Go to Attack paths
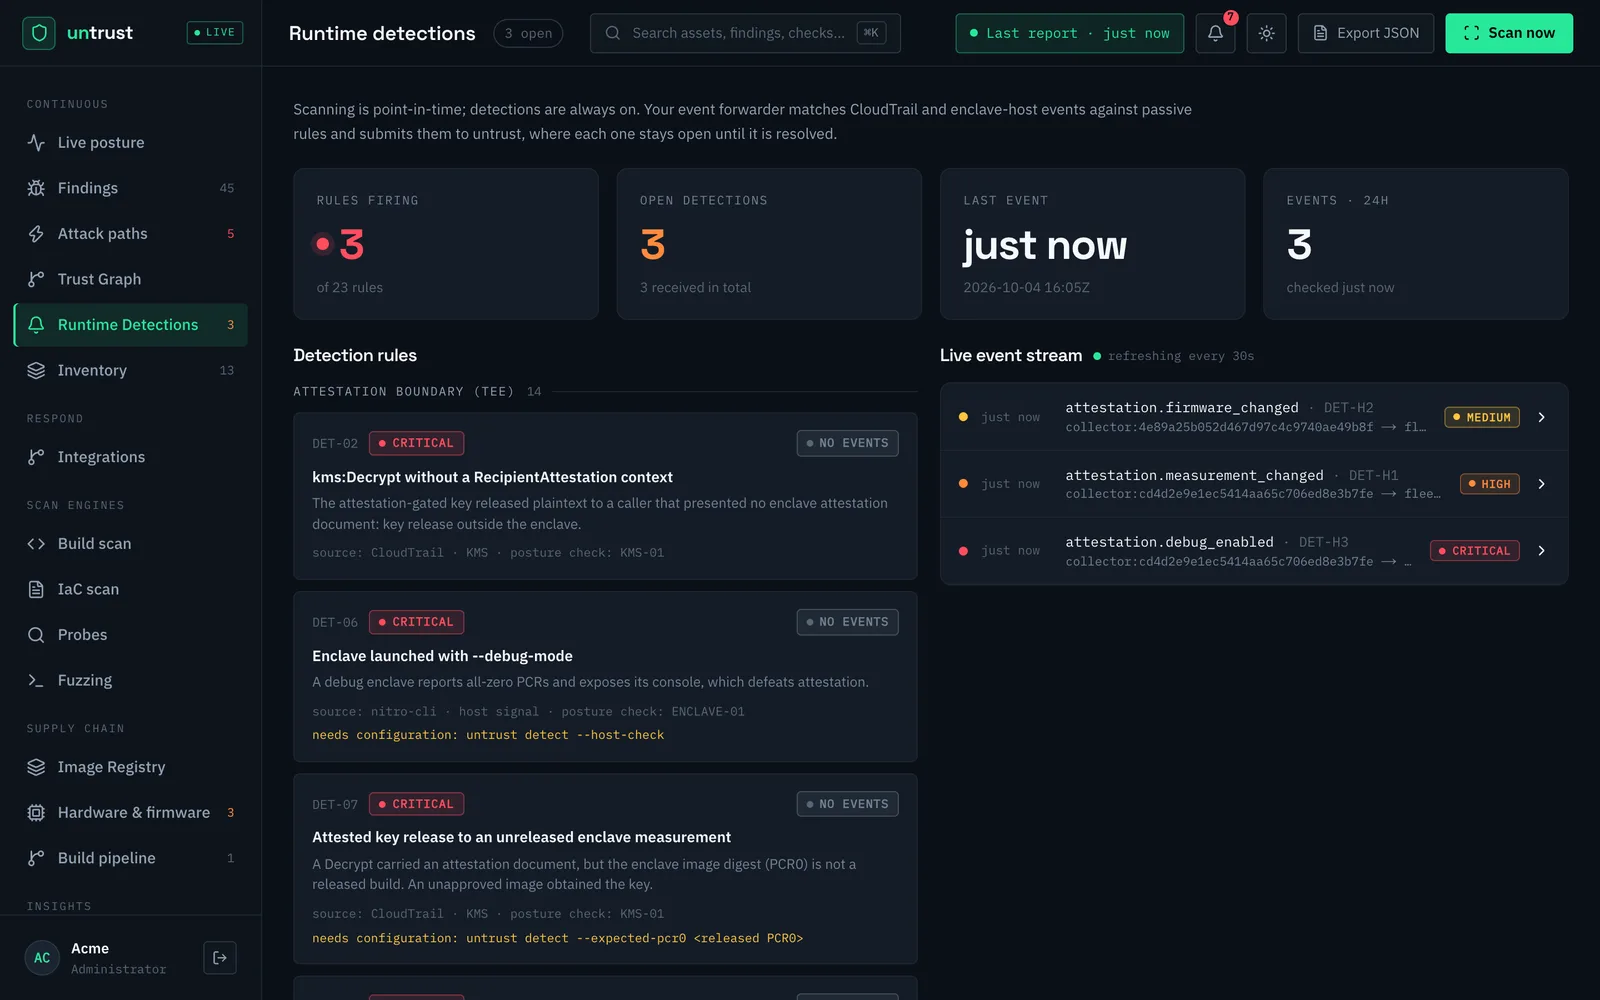 click(x=131, y=234)
